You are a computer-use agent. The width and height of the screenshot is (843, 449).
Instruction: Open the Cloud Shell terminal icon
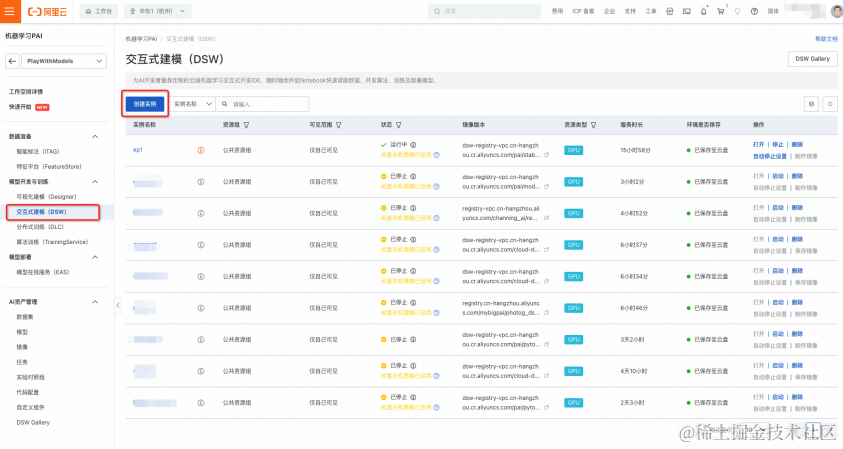tap(687, 11)
